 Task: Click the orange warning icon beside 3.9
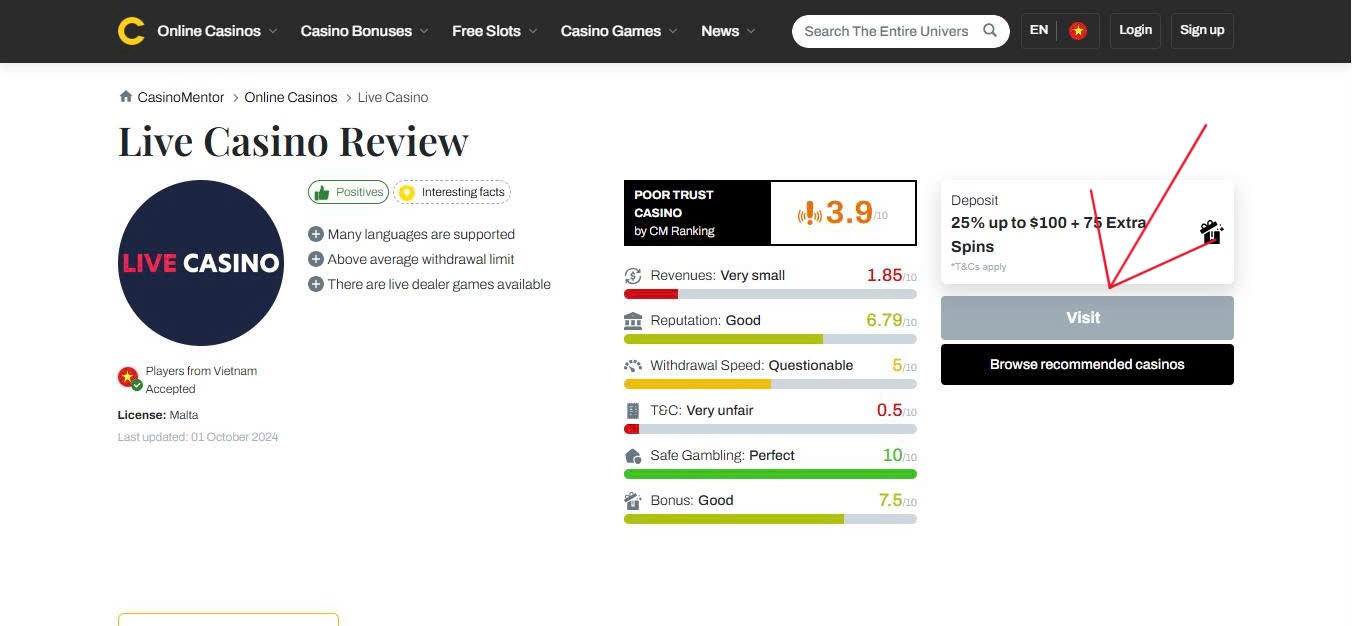point(809,213)
